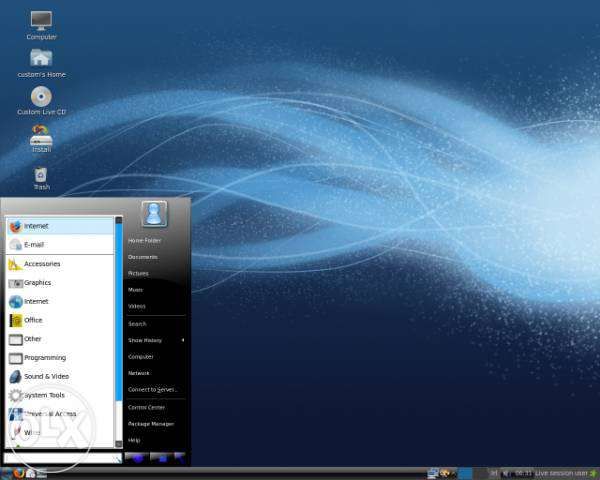Click the show desktop launcher on the taskbar
This screenshot has height=480, width=600.
point(41,474)
